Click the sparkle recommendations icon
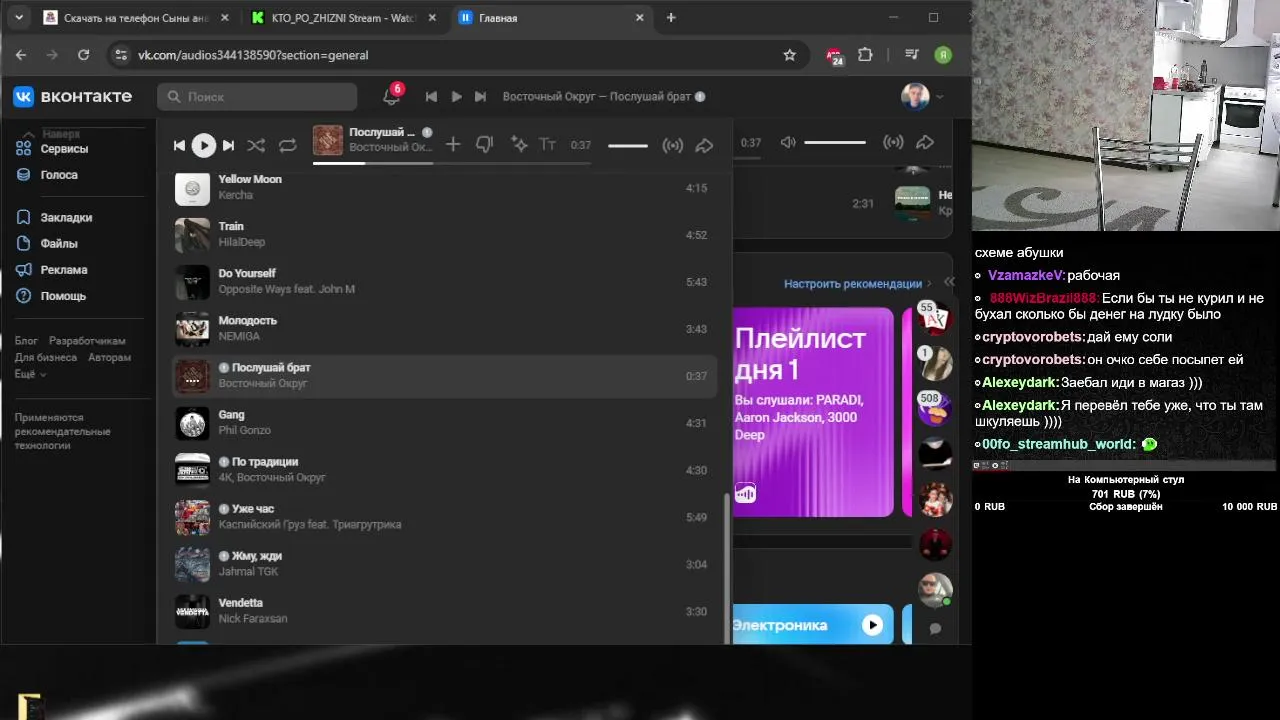1280x720 pixels. pos(519,145)
